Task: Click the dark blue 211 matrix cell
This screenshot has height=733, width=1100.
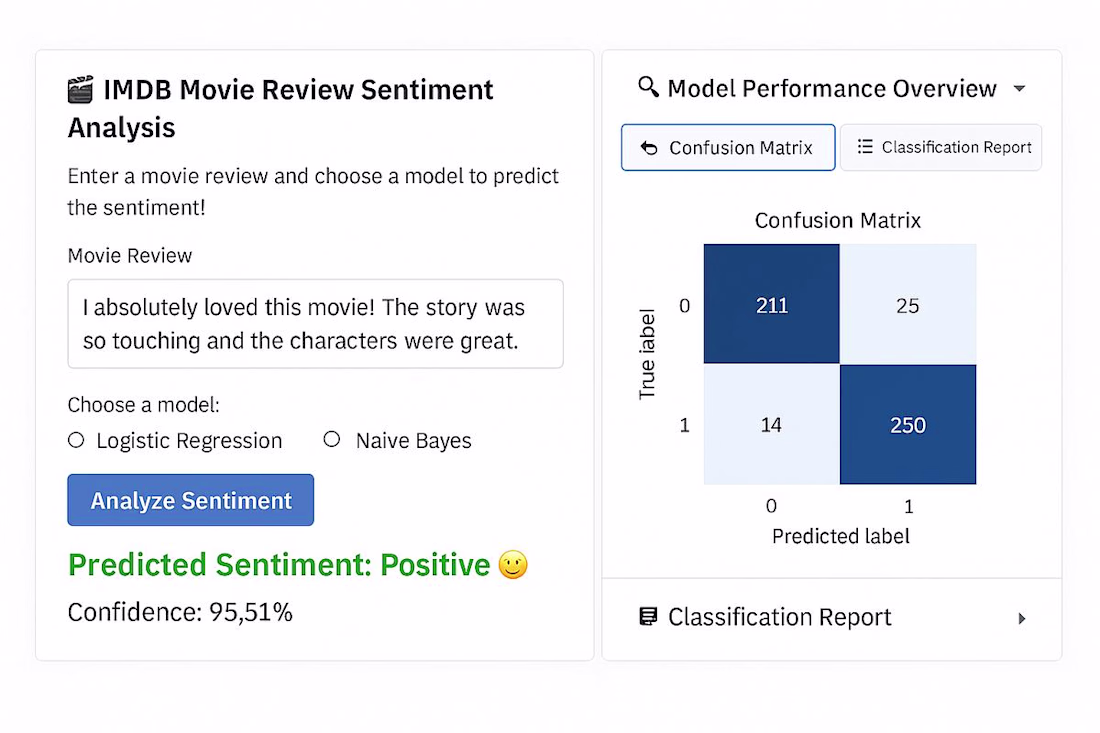Action: point(772,304)
